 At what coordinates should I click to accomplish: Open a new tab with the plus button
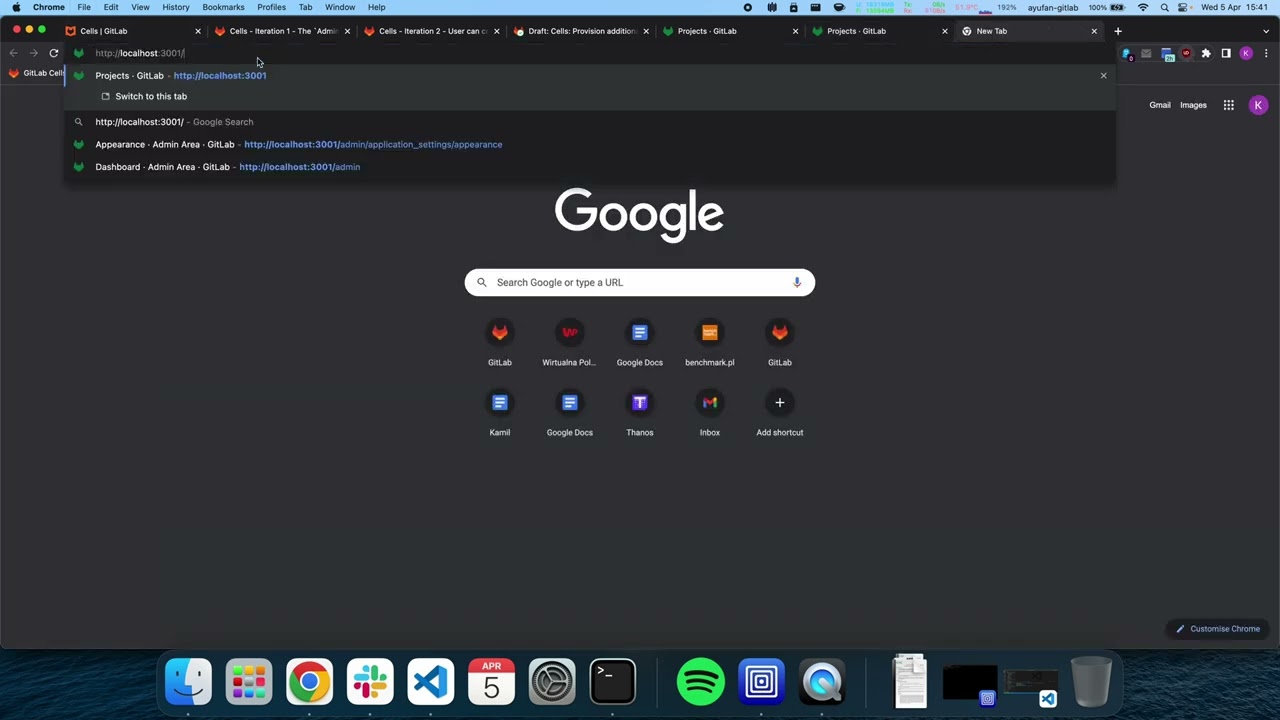[1118, 31]
